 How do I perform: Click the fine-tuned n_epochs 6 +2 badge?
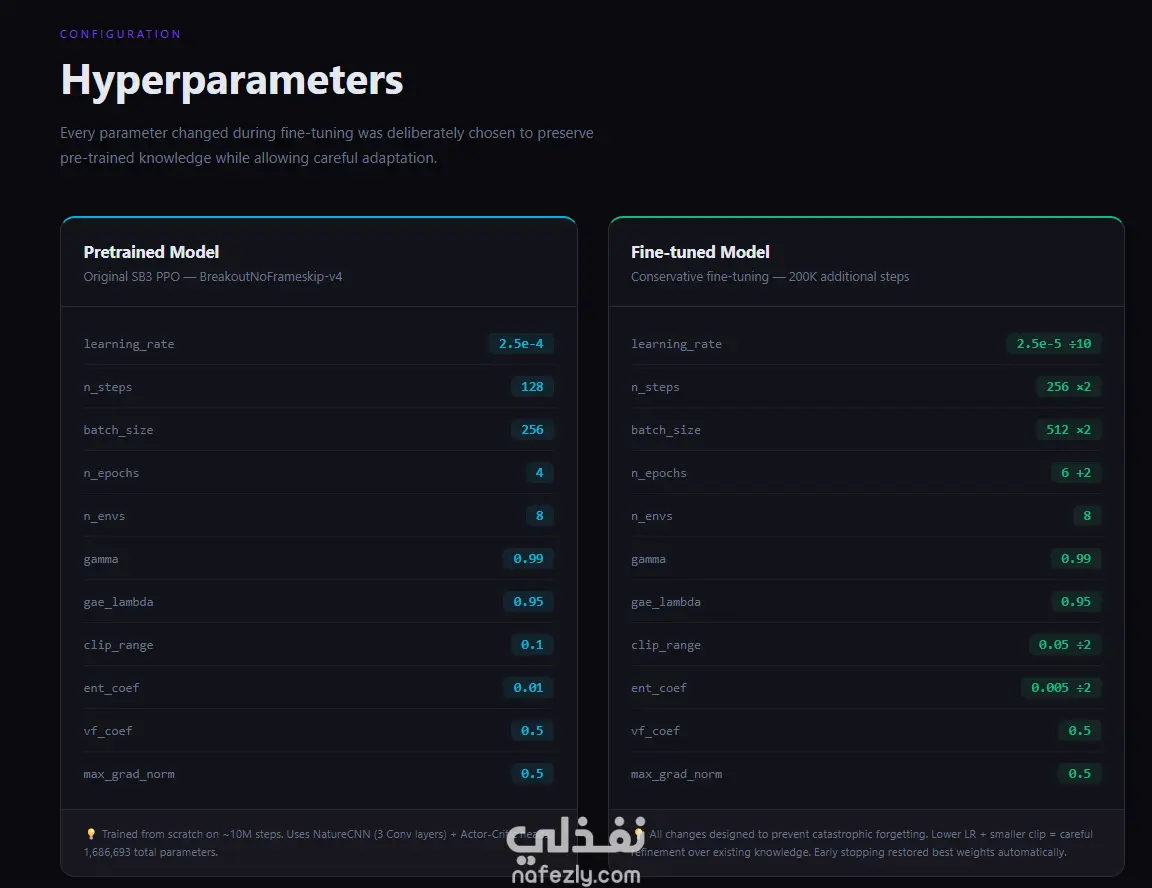(x=1076, y=473)
